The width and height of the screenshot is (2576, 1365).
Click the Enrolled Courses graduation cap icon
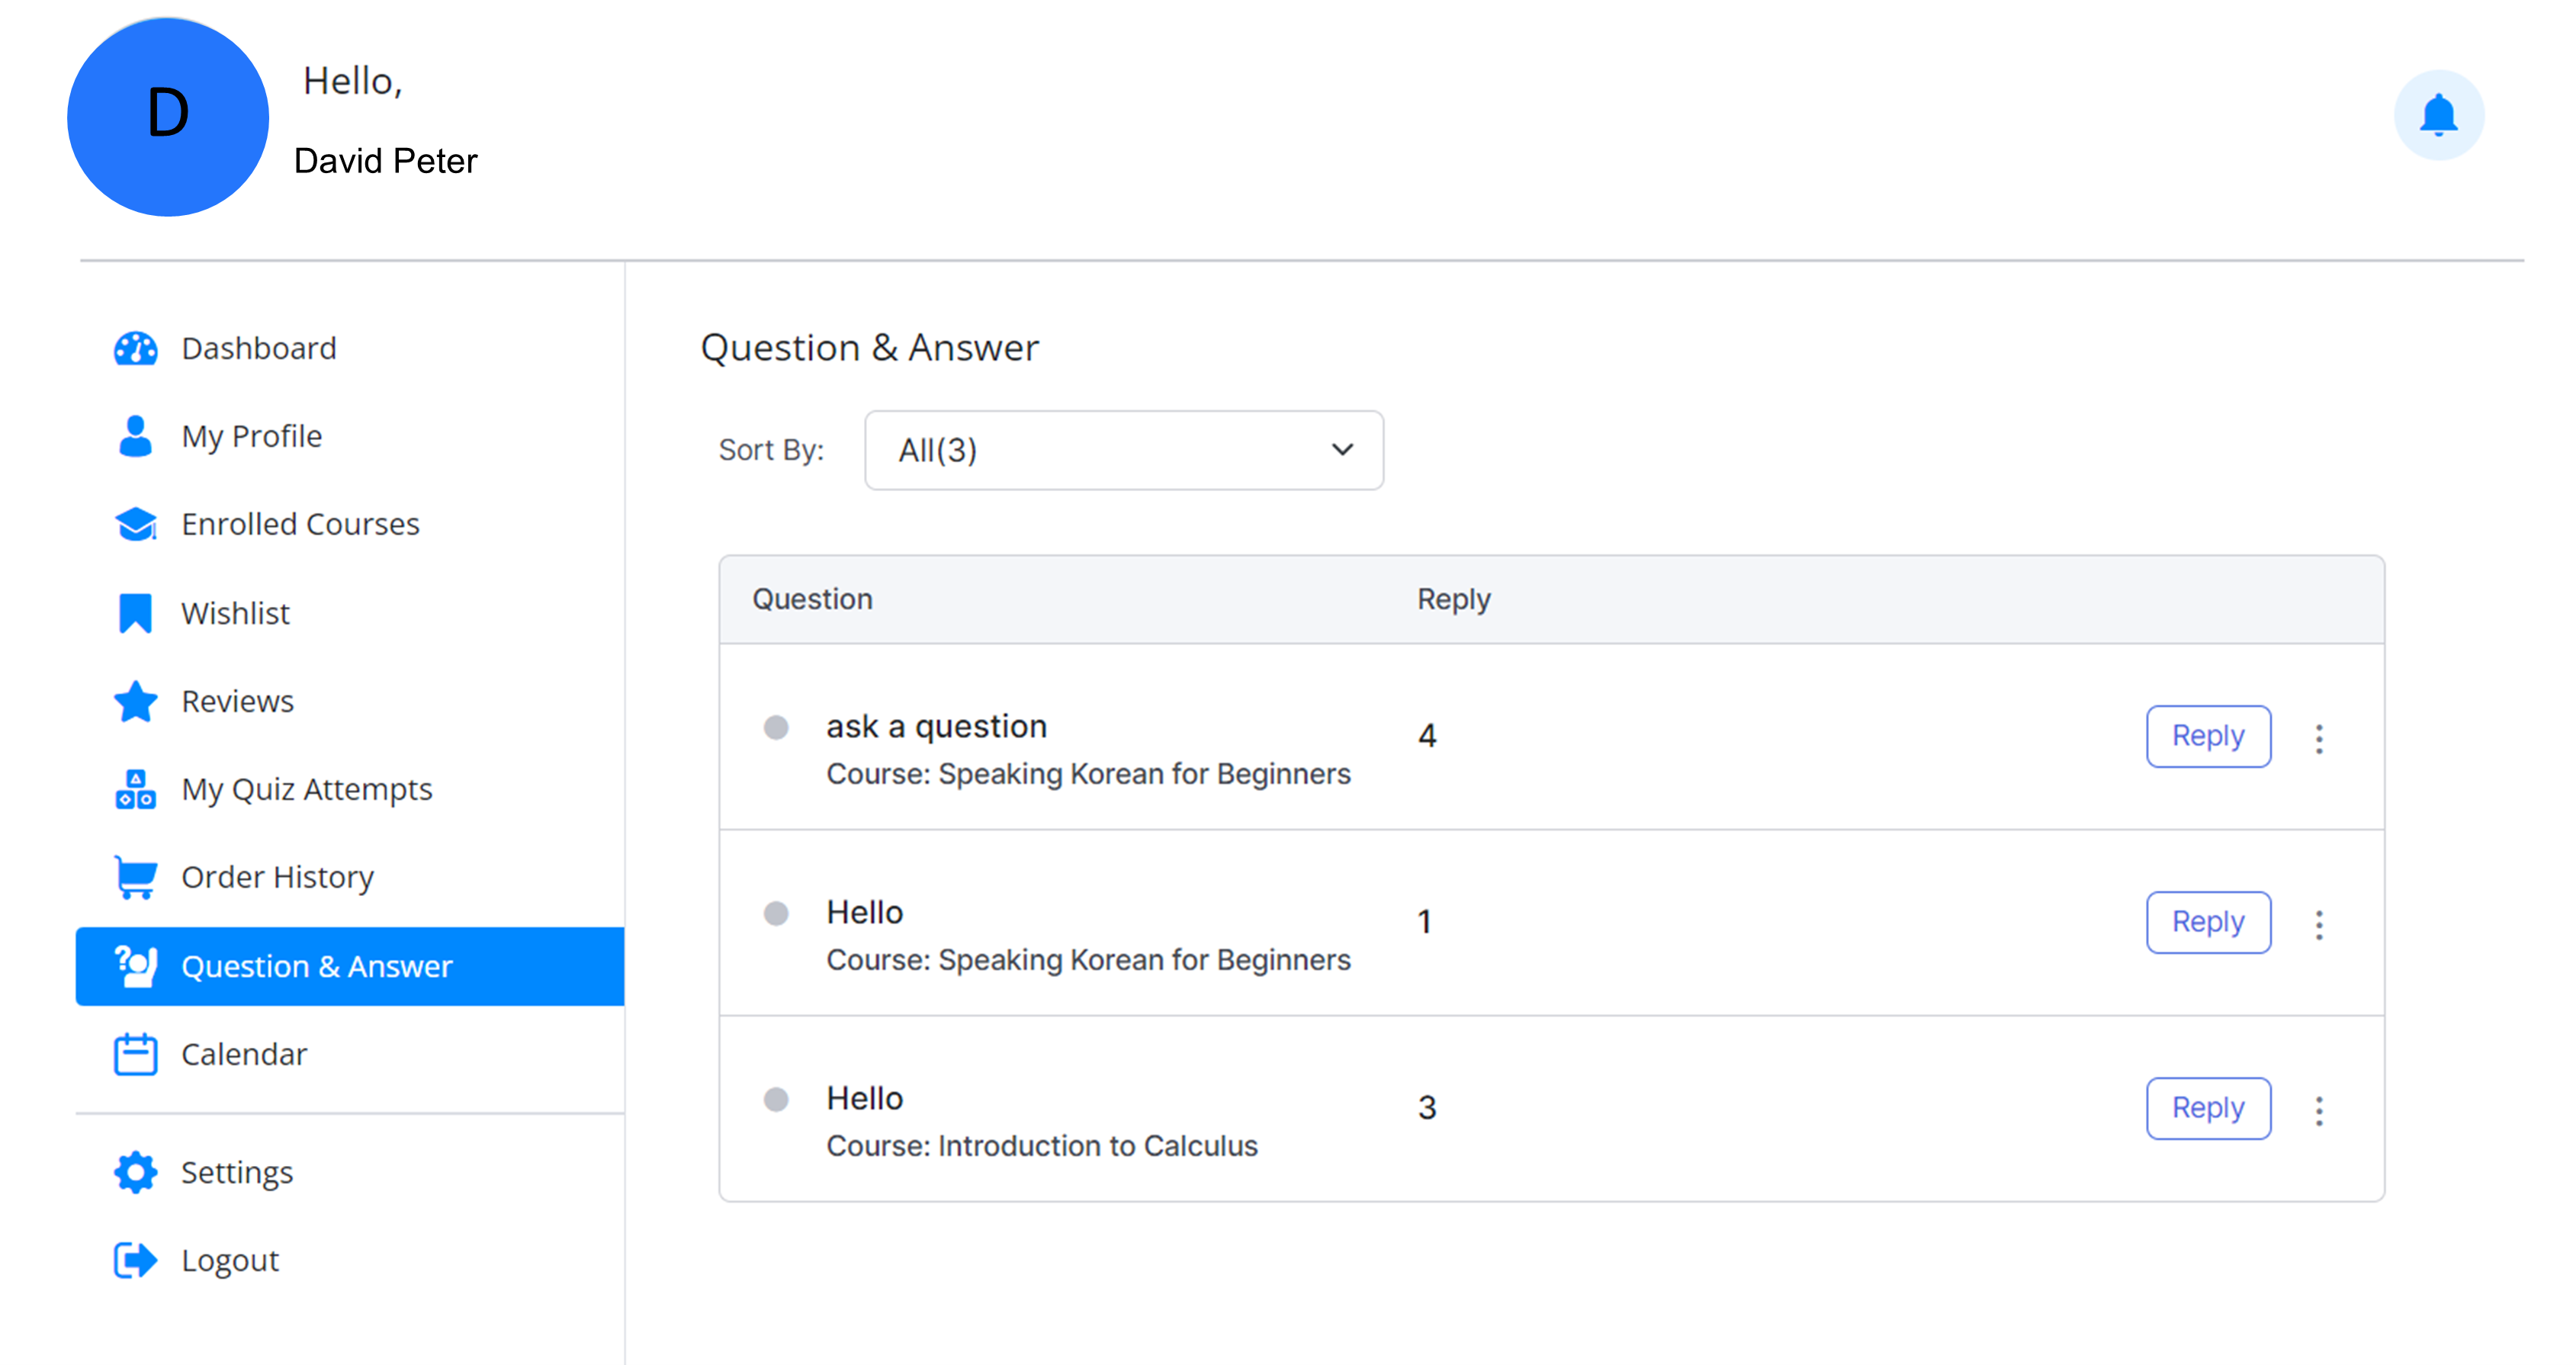(x=135, y=524)
